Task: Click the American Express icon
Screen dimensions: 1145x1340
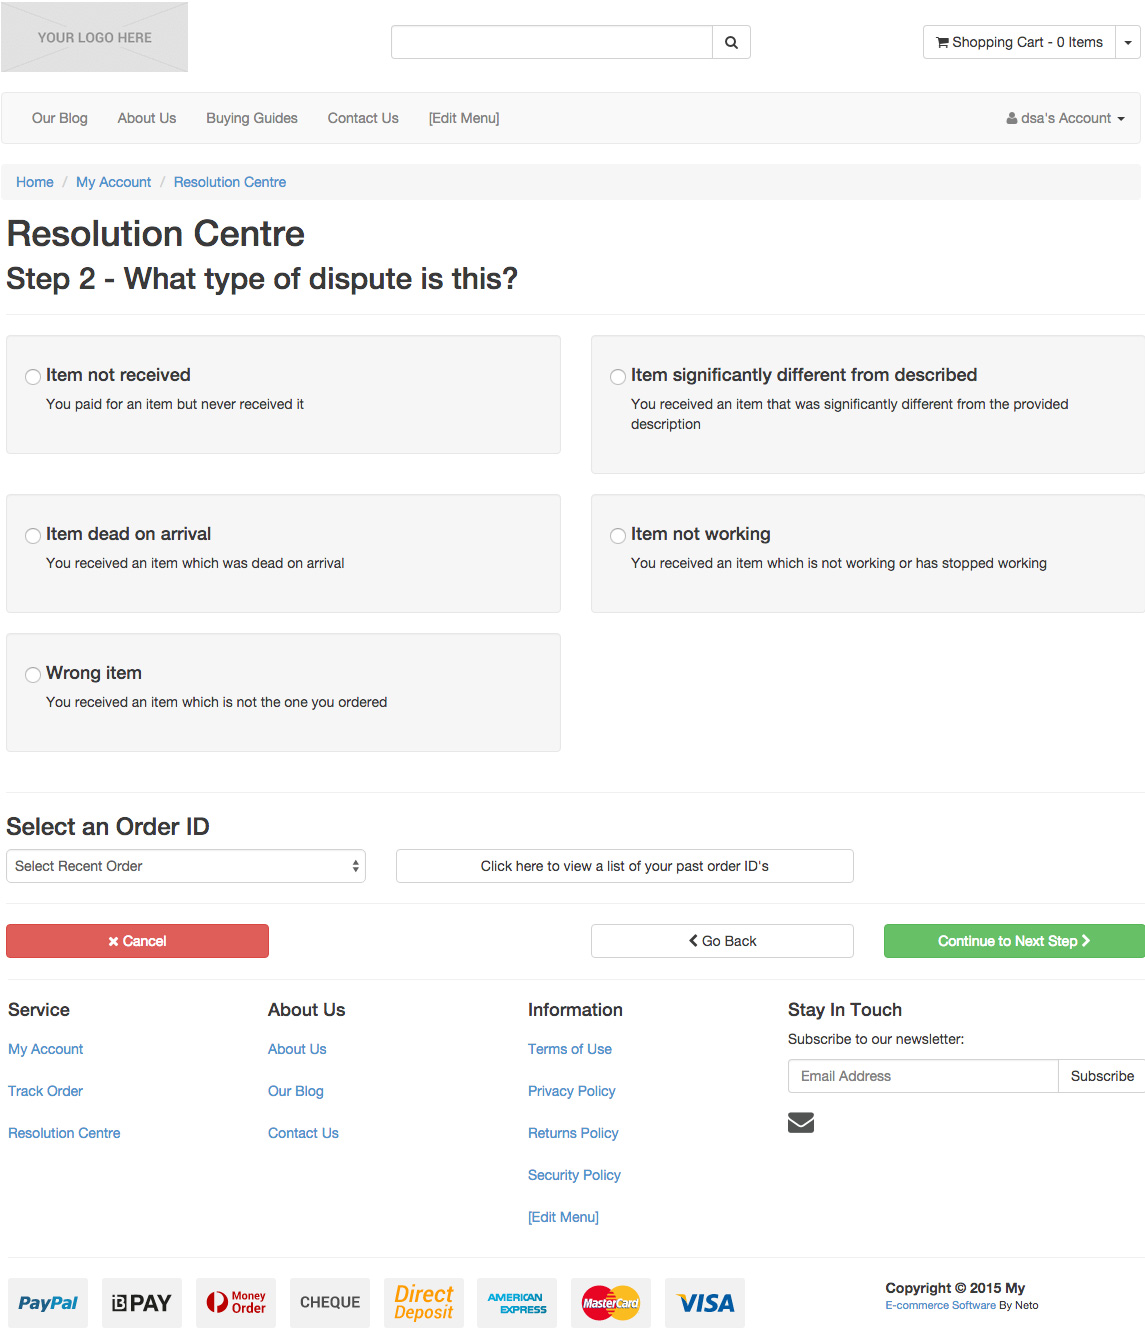Action: pos(517,1302)
